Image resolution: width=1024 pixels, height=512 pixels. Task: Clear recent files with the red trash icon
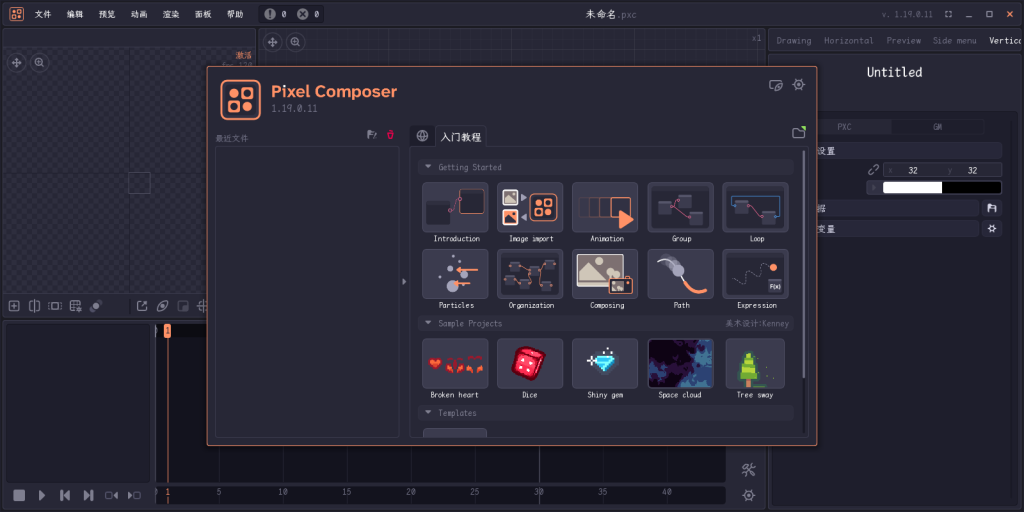coord(391,135)
